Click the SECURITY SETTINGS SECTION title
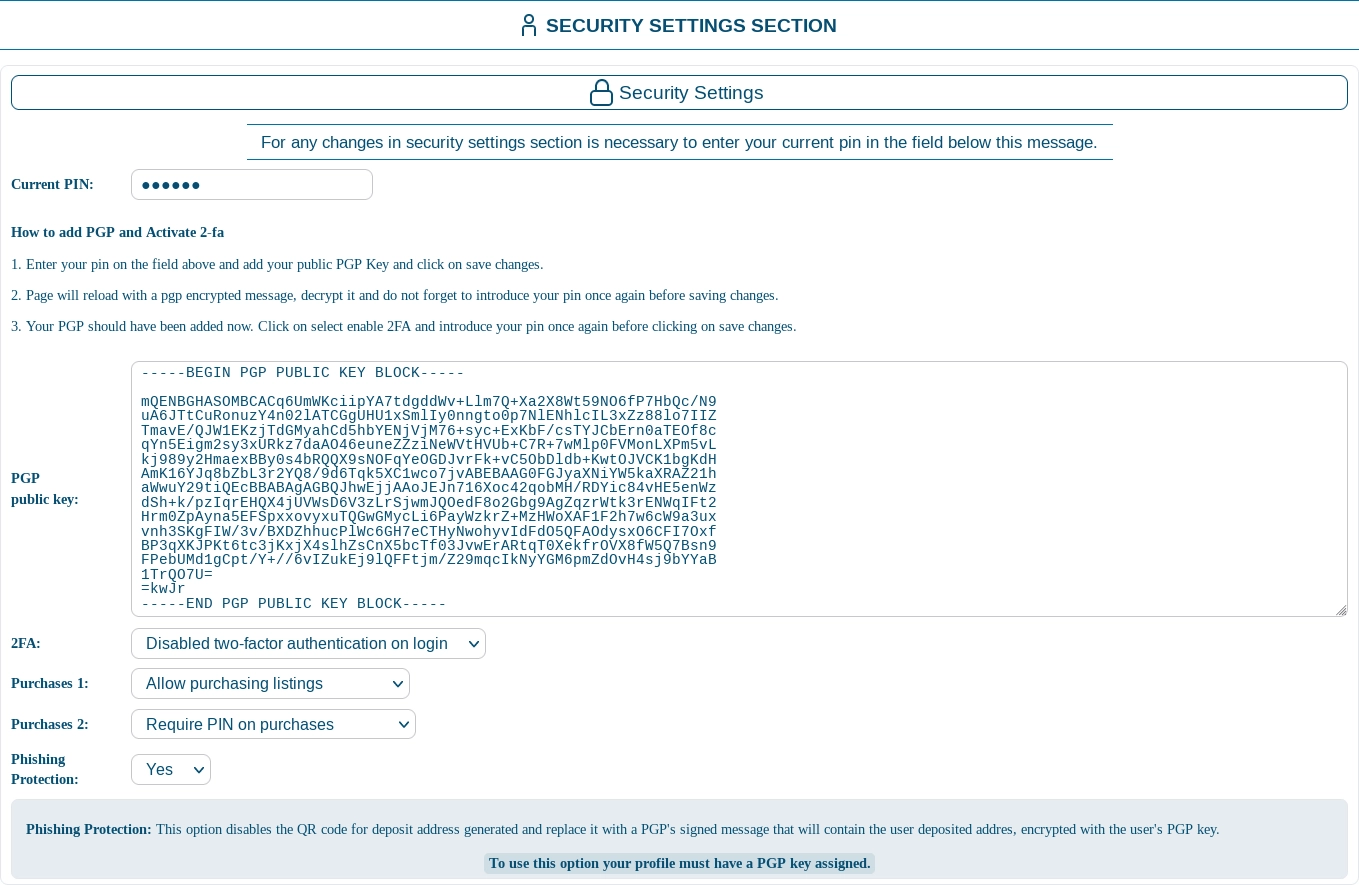Viewport: 1359px width, 885px height. [691, 25]
